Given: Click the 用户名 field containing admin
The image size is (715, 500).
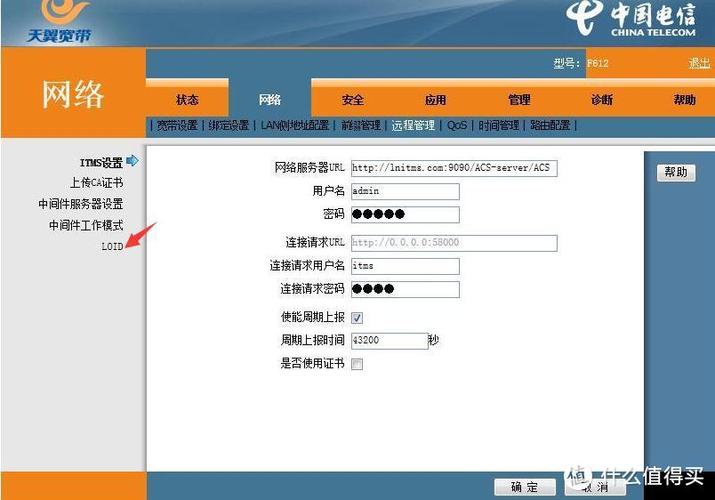Looking at the screenshot, I should (405, 191).
